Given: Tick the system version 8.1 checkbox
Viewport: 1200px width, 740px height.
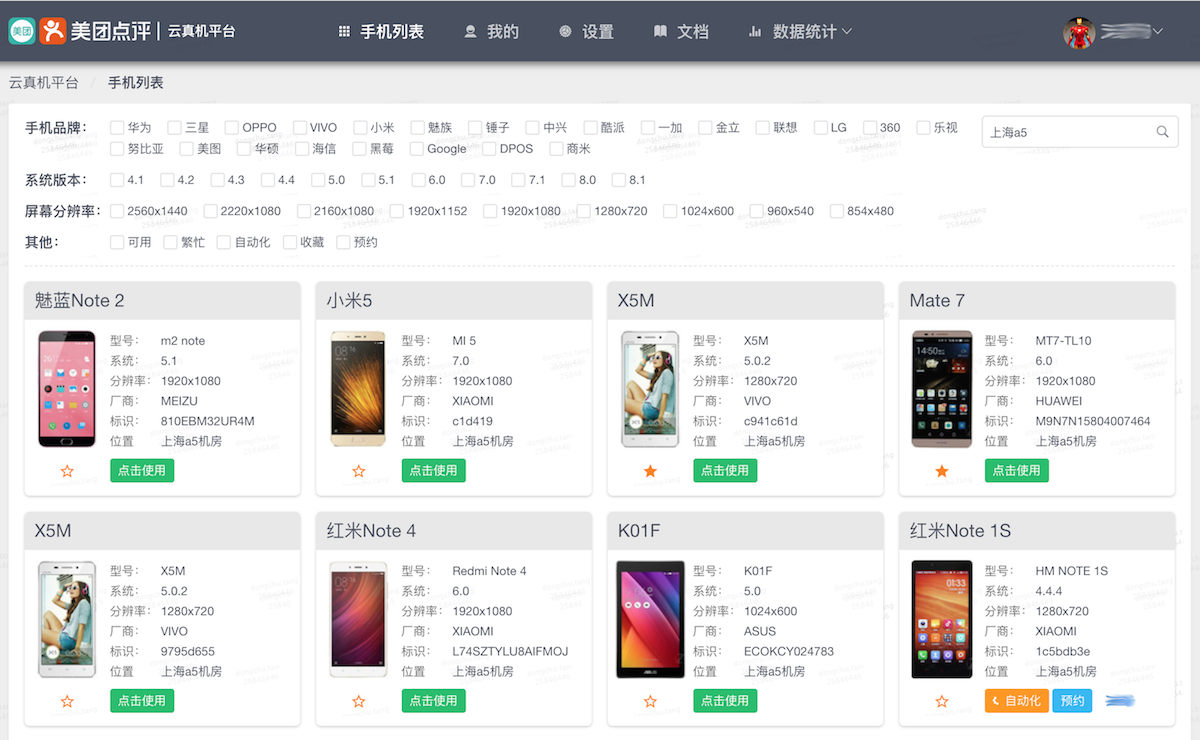Looking at the screenshot, I should (x=618, y=180).
